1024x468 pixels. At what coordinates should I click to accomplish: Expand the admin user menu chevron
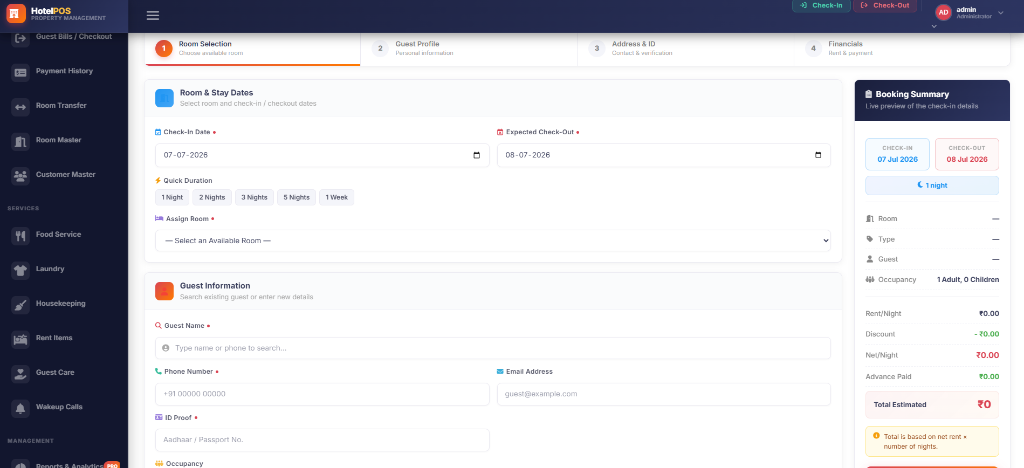click(1000, 12)
